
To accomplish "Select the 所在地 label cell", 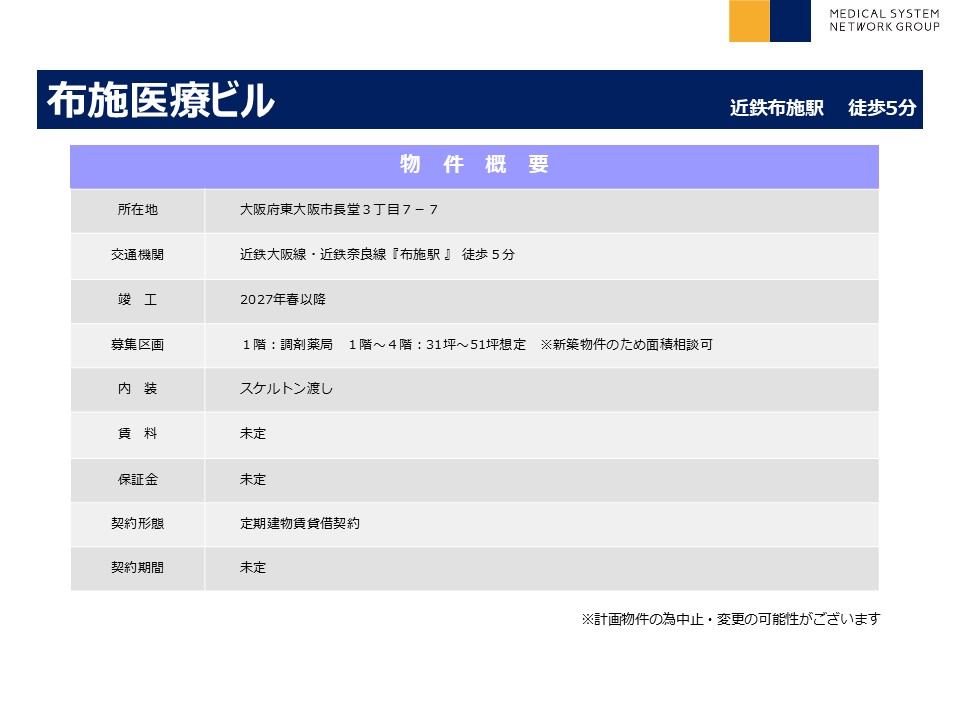I will (137, 211).
